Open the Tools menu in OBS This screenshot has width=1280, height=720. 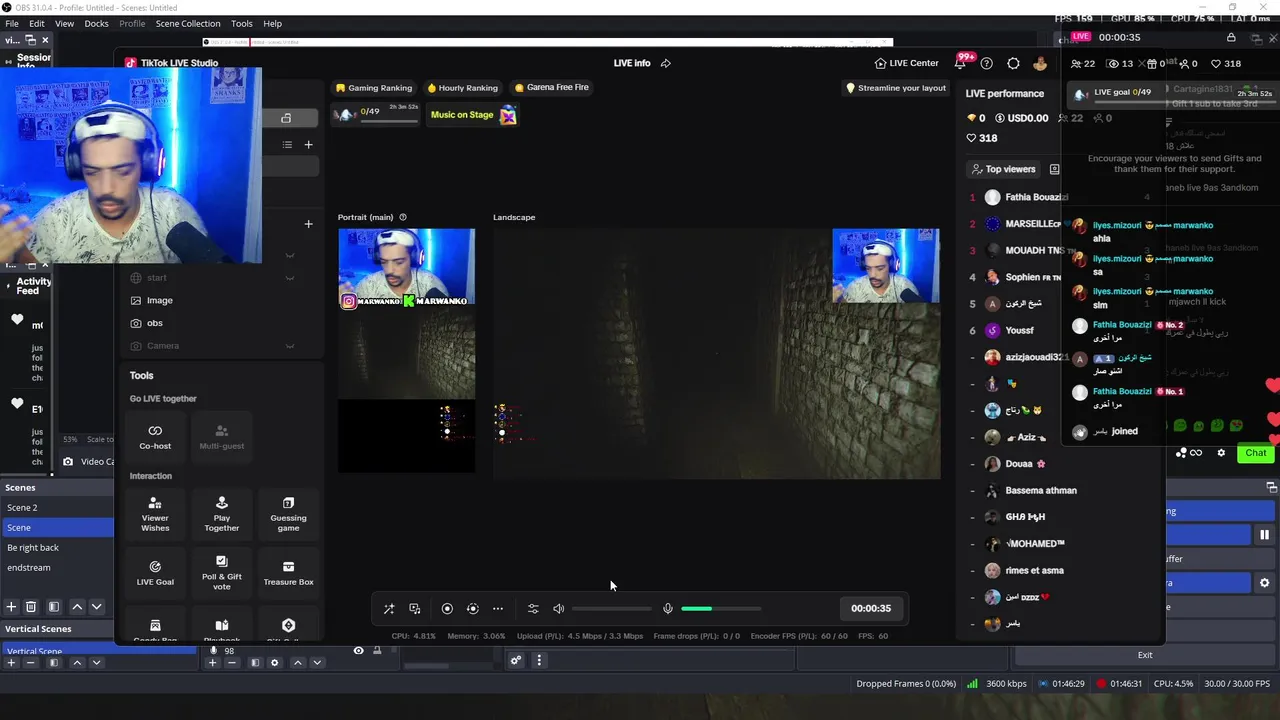tap(242, 23)
